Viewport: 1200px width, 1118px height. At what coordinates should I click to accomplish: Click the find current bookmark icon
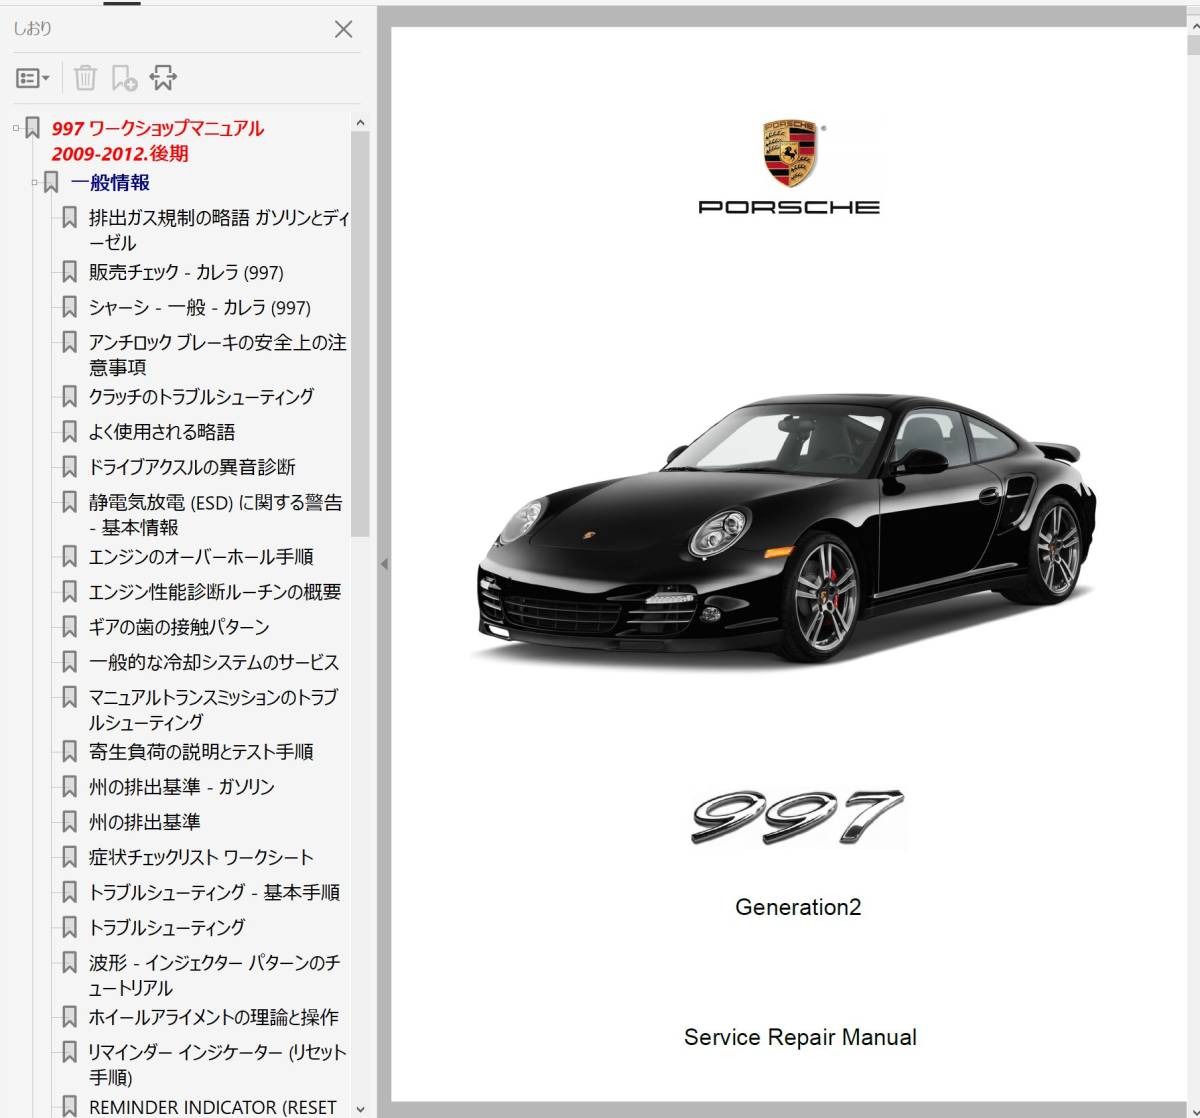coord(163,78)
